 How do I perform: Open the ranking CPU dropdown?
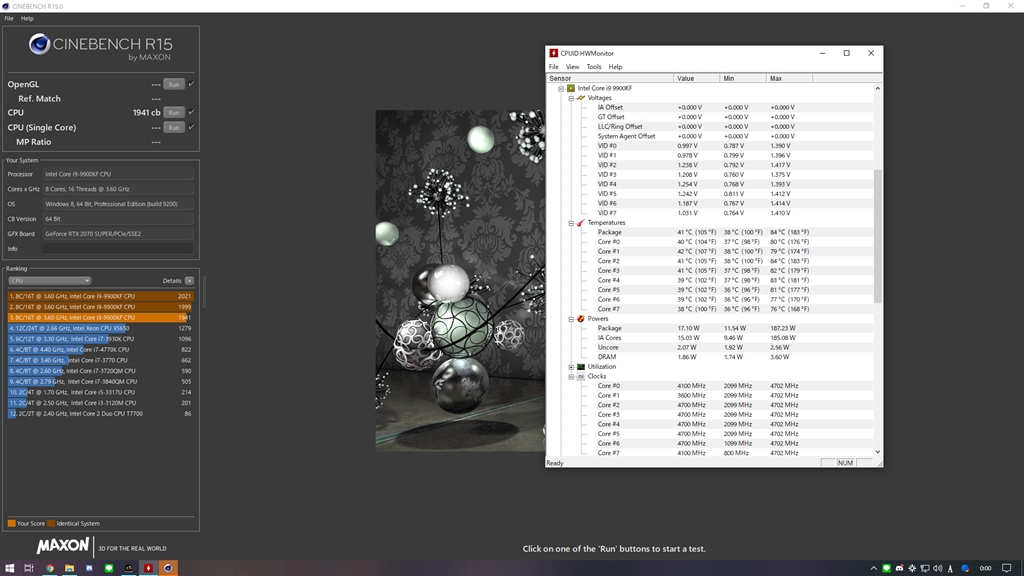[50, 281]
